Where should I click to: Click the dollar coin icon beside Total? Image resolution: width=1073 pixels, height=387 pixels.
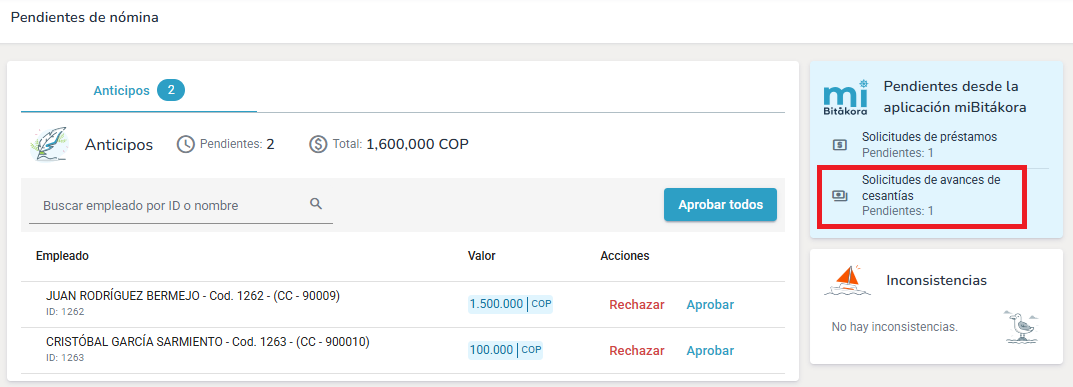(x=318, y=145)
